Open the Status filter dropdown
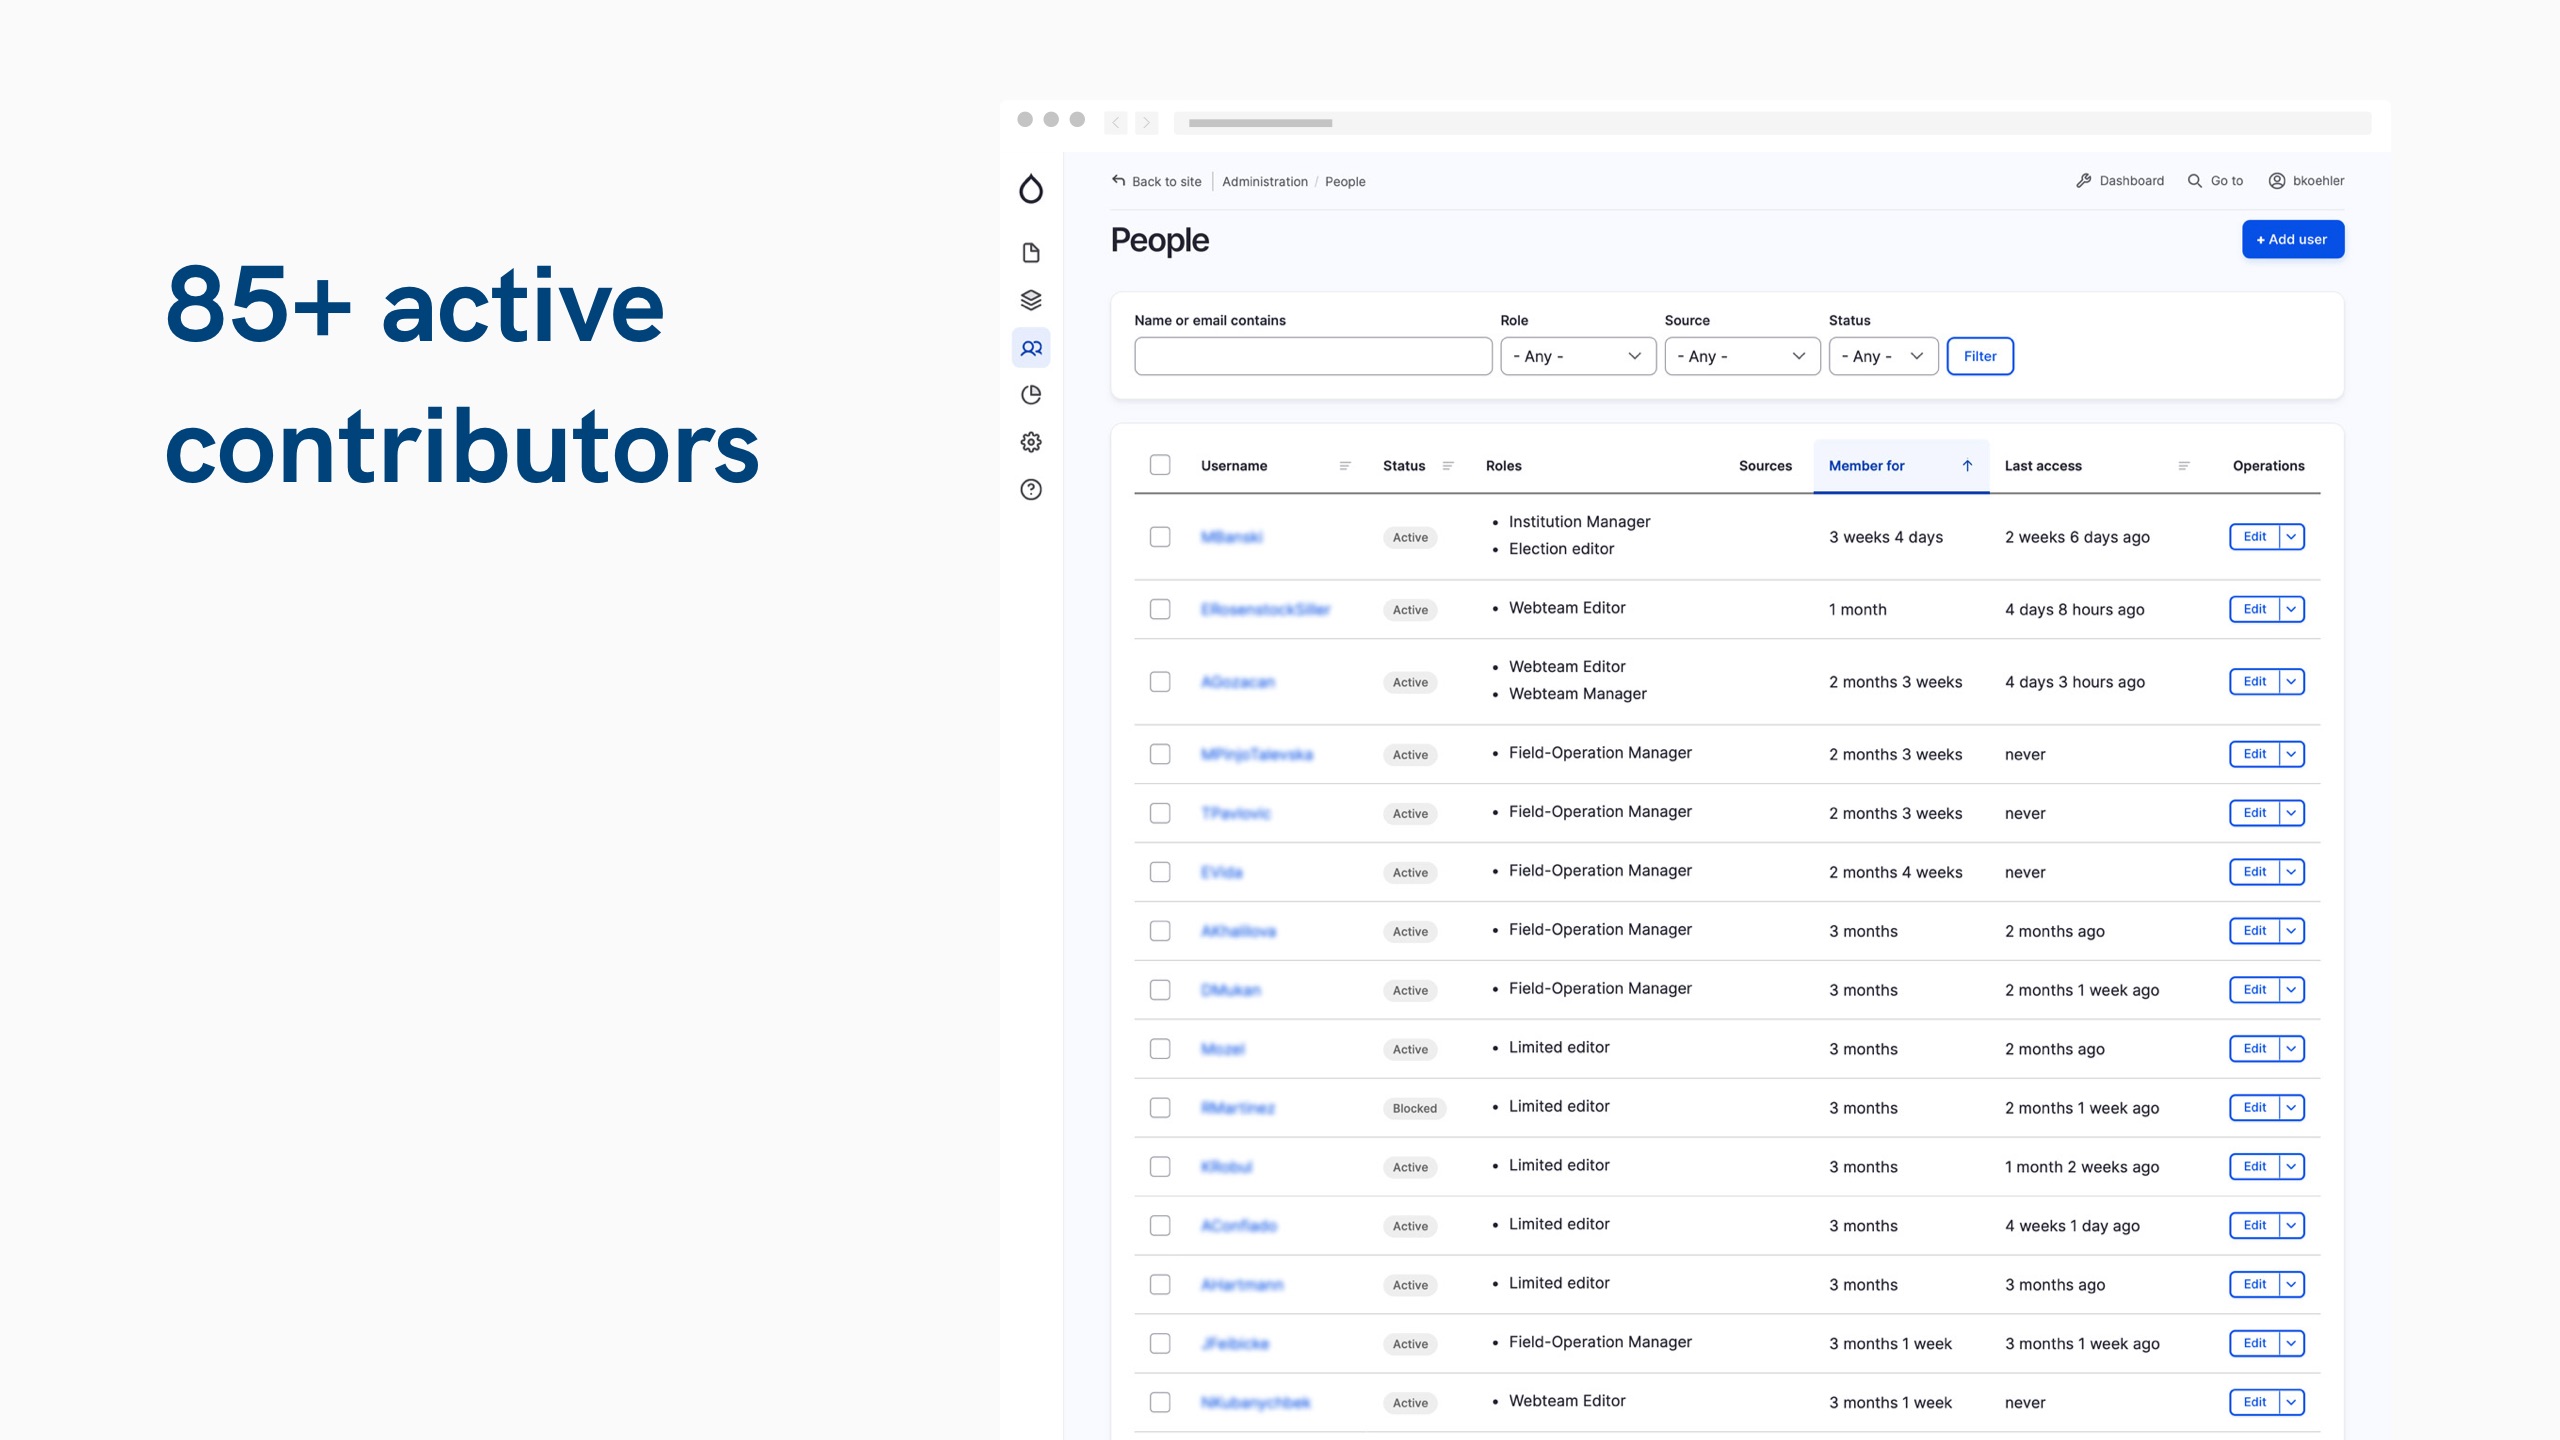This screenshot has height=1440, width=2560. pos(1883,356)
